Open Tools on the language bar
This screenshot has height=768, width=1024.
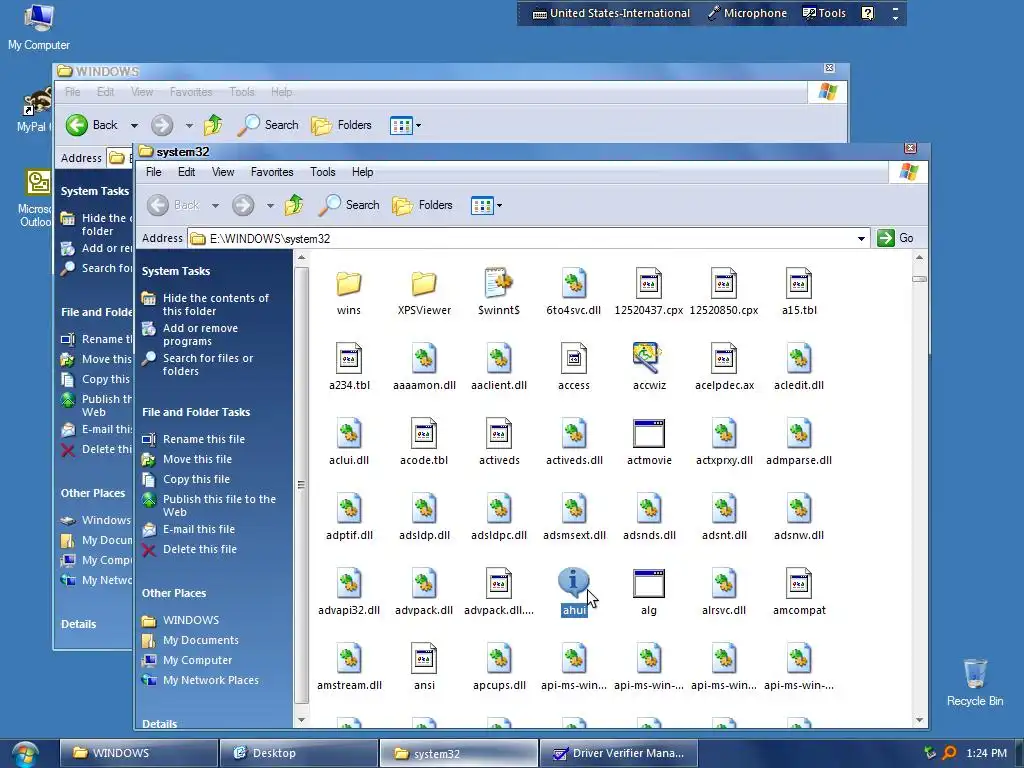click(x=824, y=13)
